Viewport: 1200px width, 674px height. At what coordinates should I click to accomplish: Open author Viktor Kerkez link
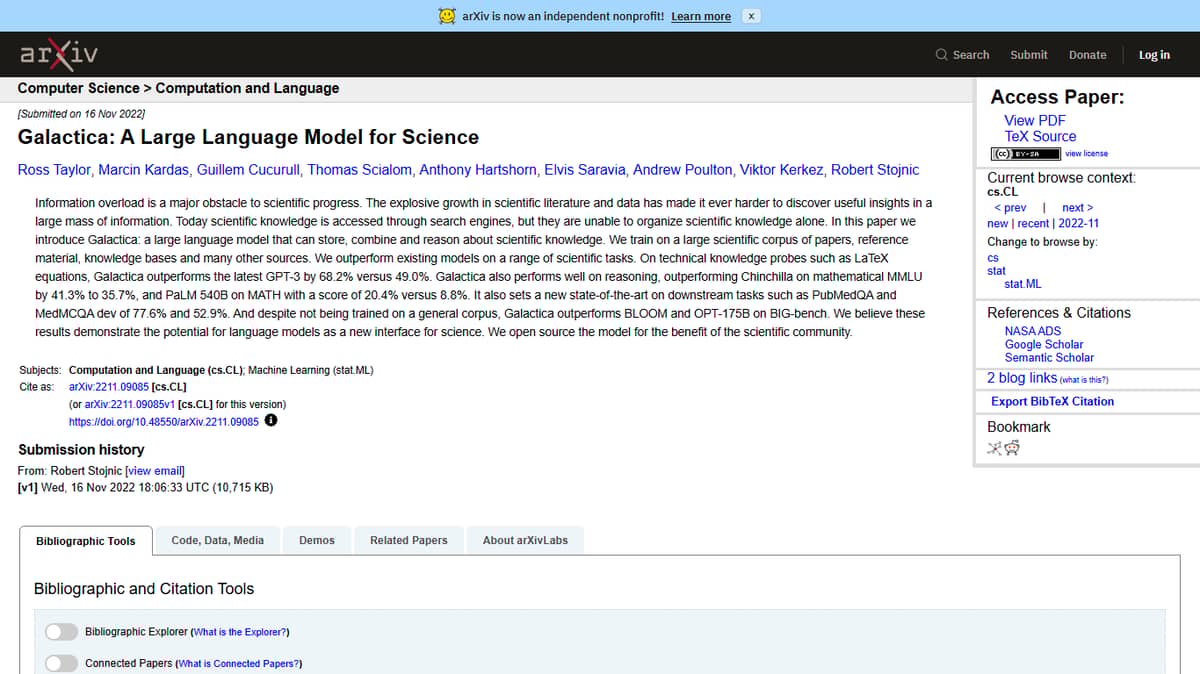coord(782,169)
